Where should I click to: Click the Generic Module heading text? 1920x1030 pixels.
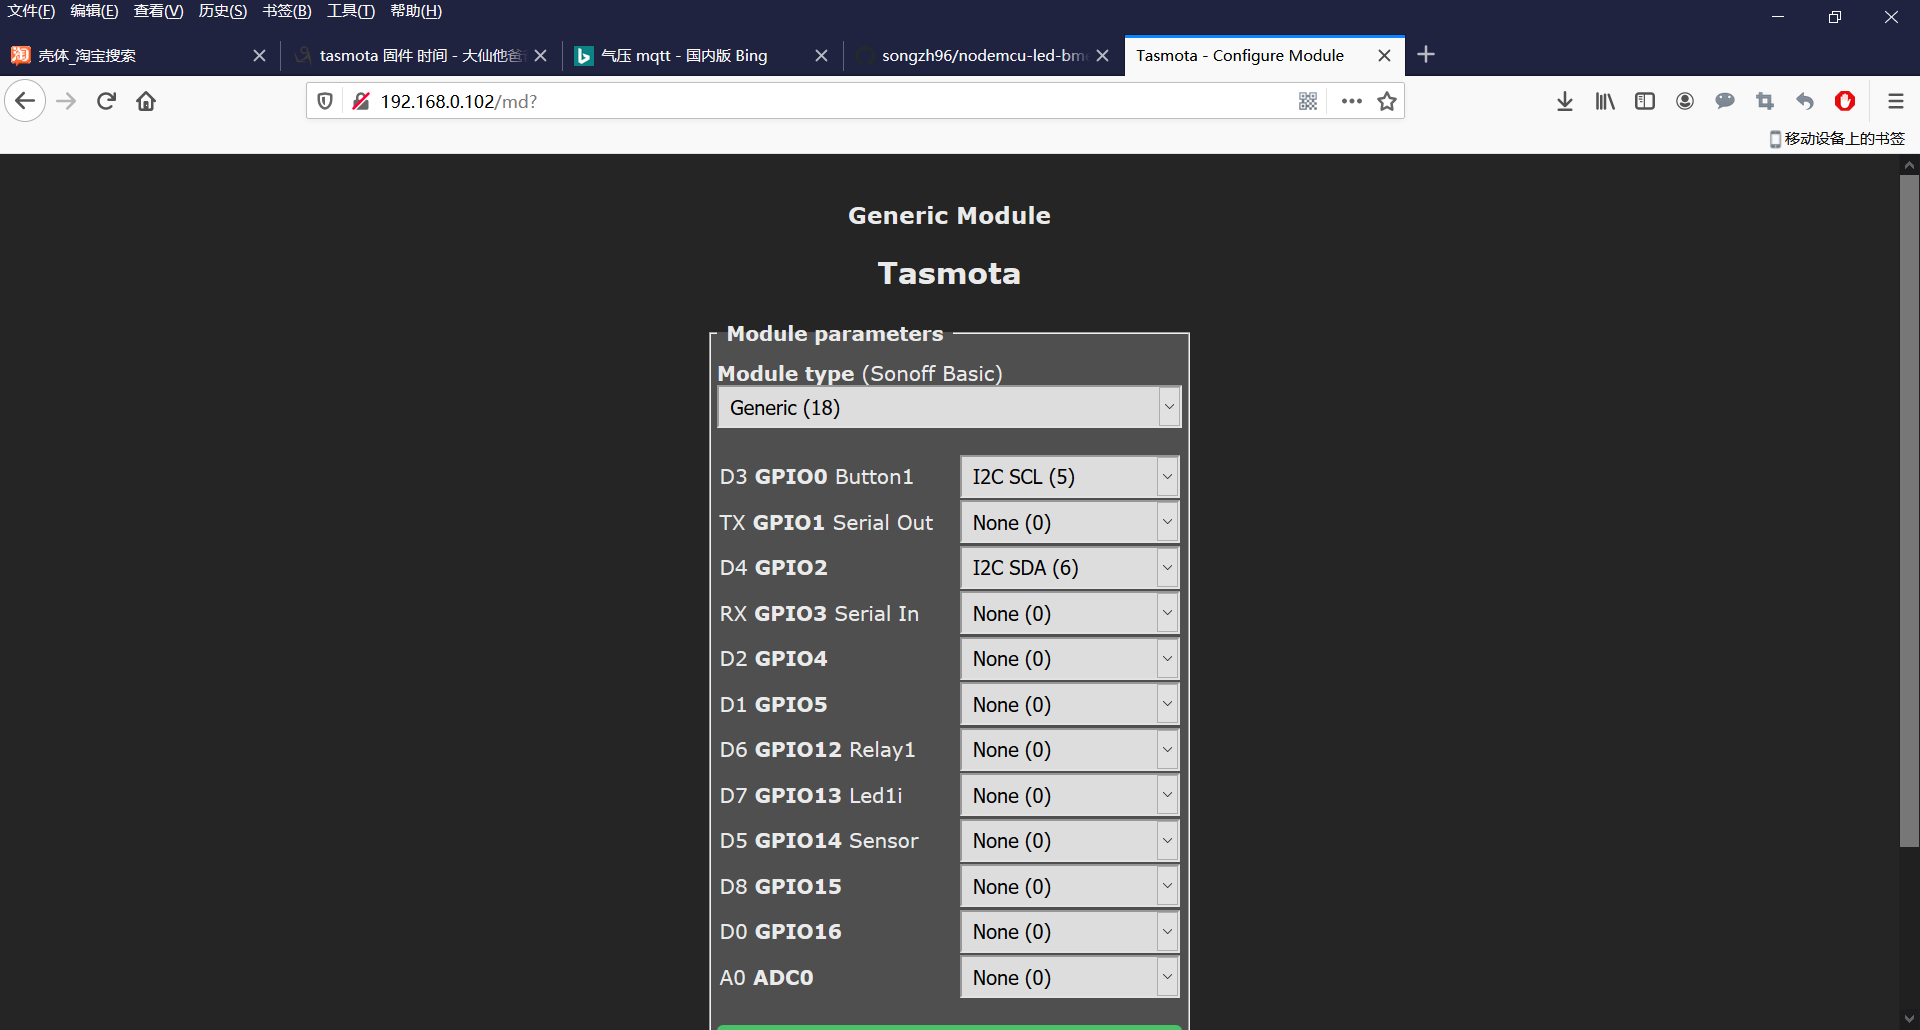click(949, 215)
